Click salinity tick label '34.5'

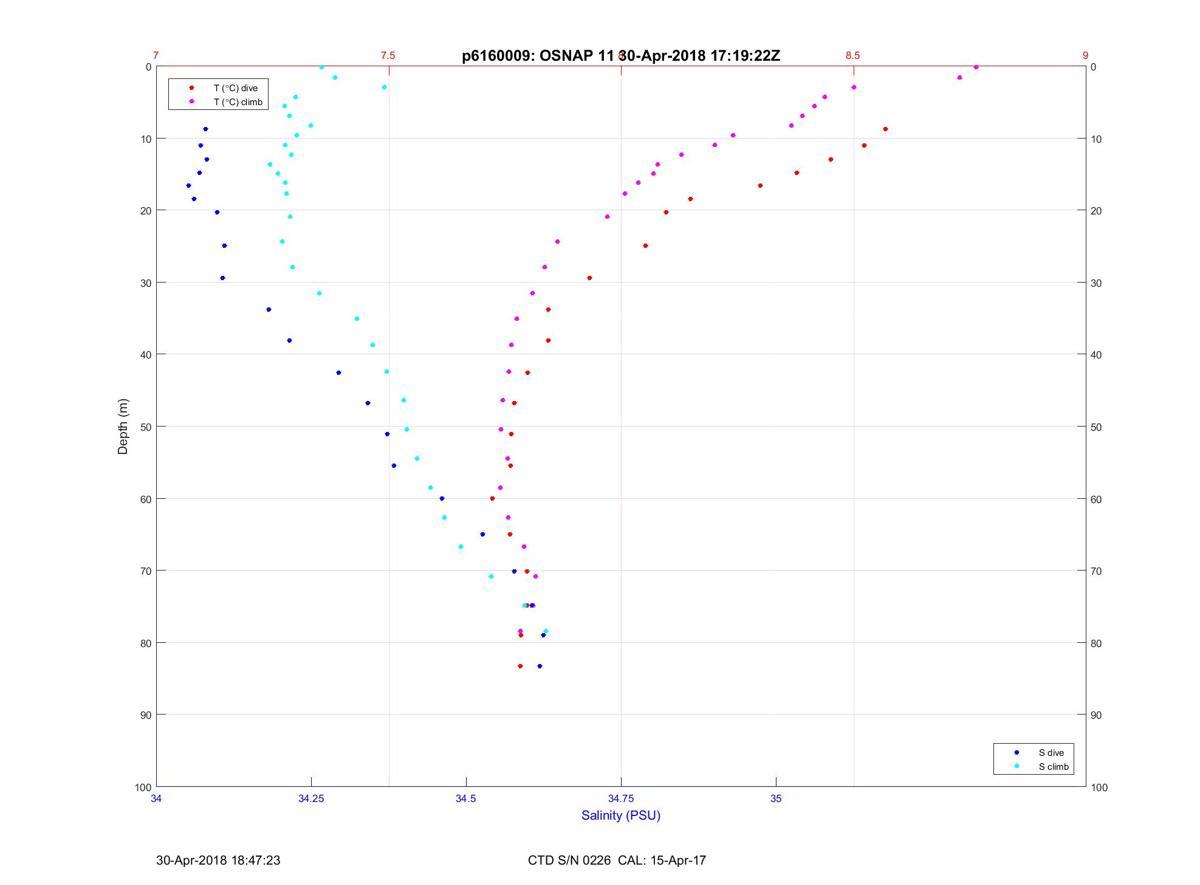point(466,798)
